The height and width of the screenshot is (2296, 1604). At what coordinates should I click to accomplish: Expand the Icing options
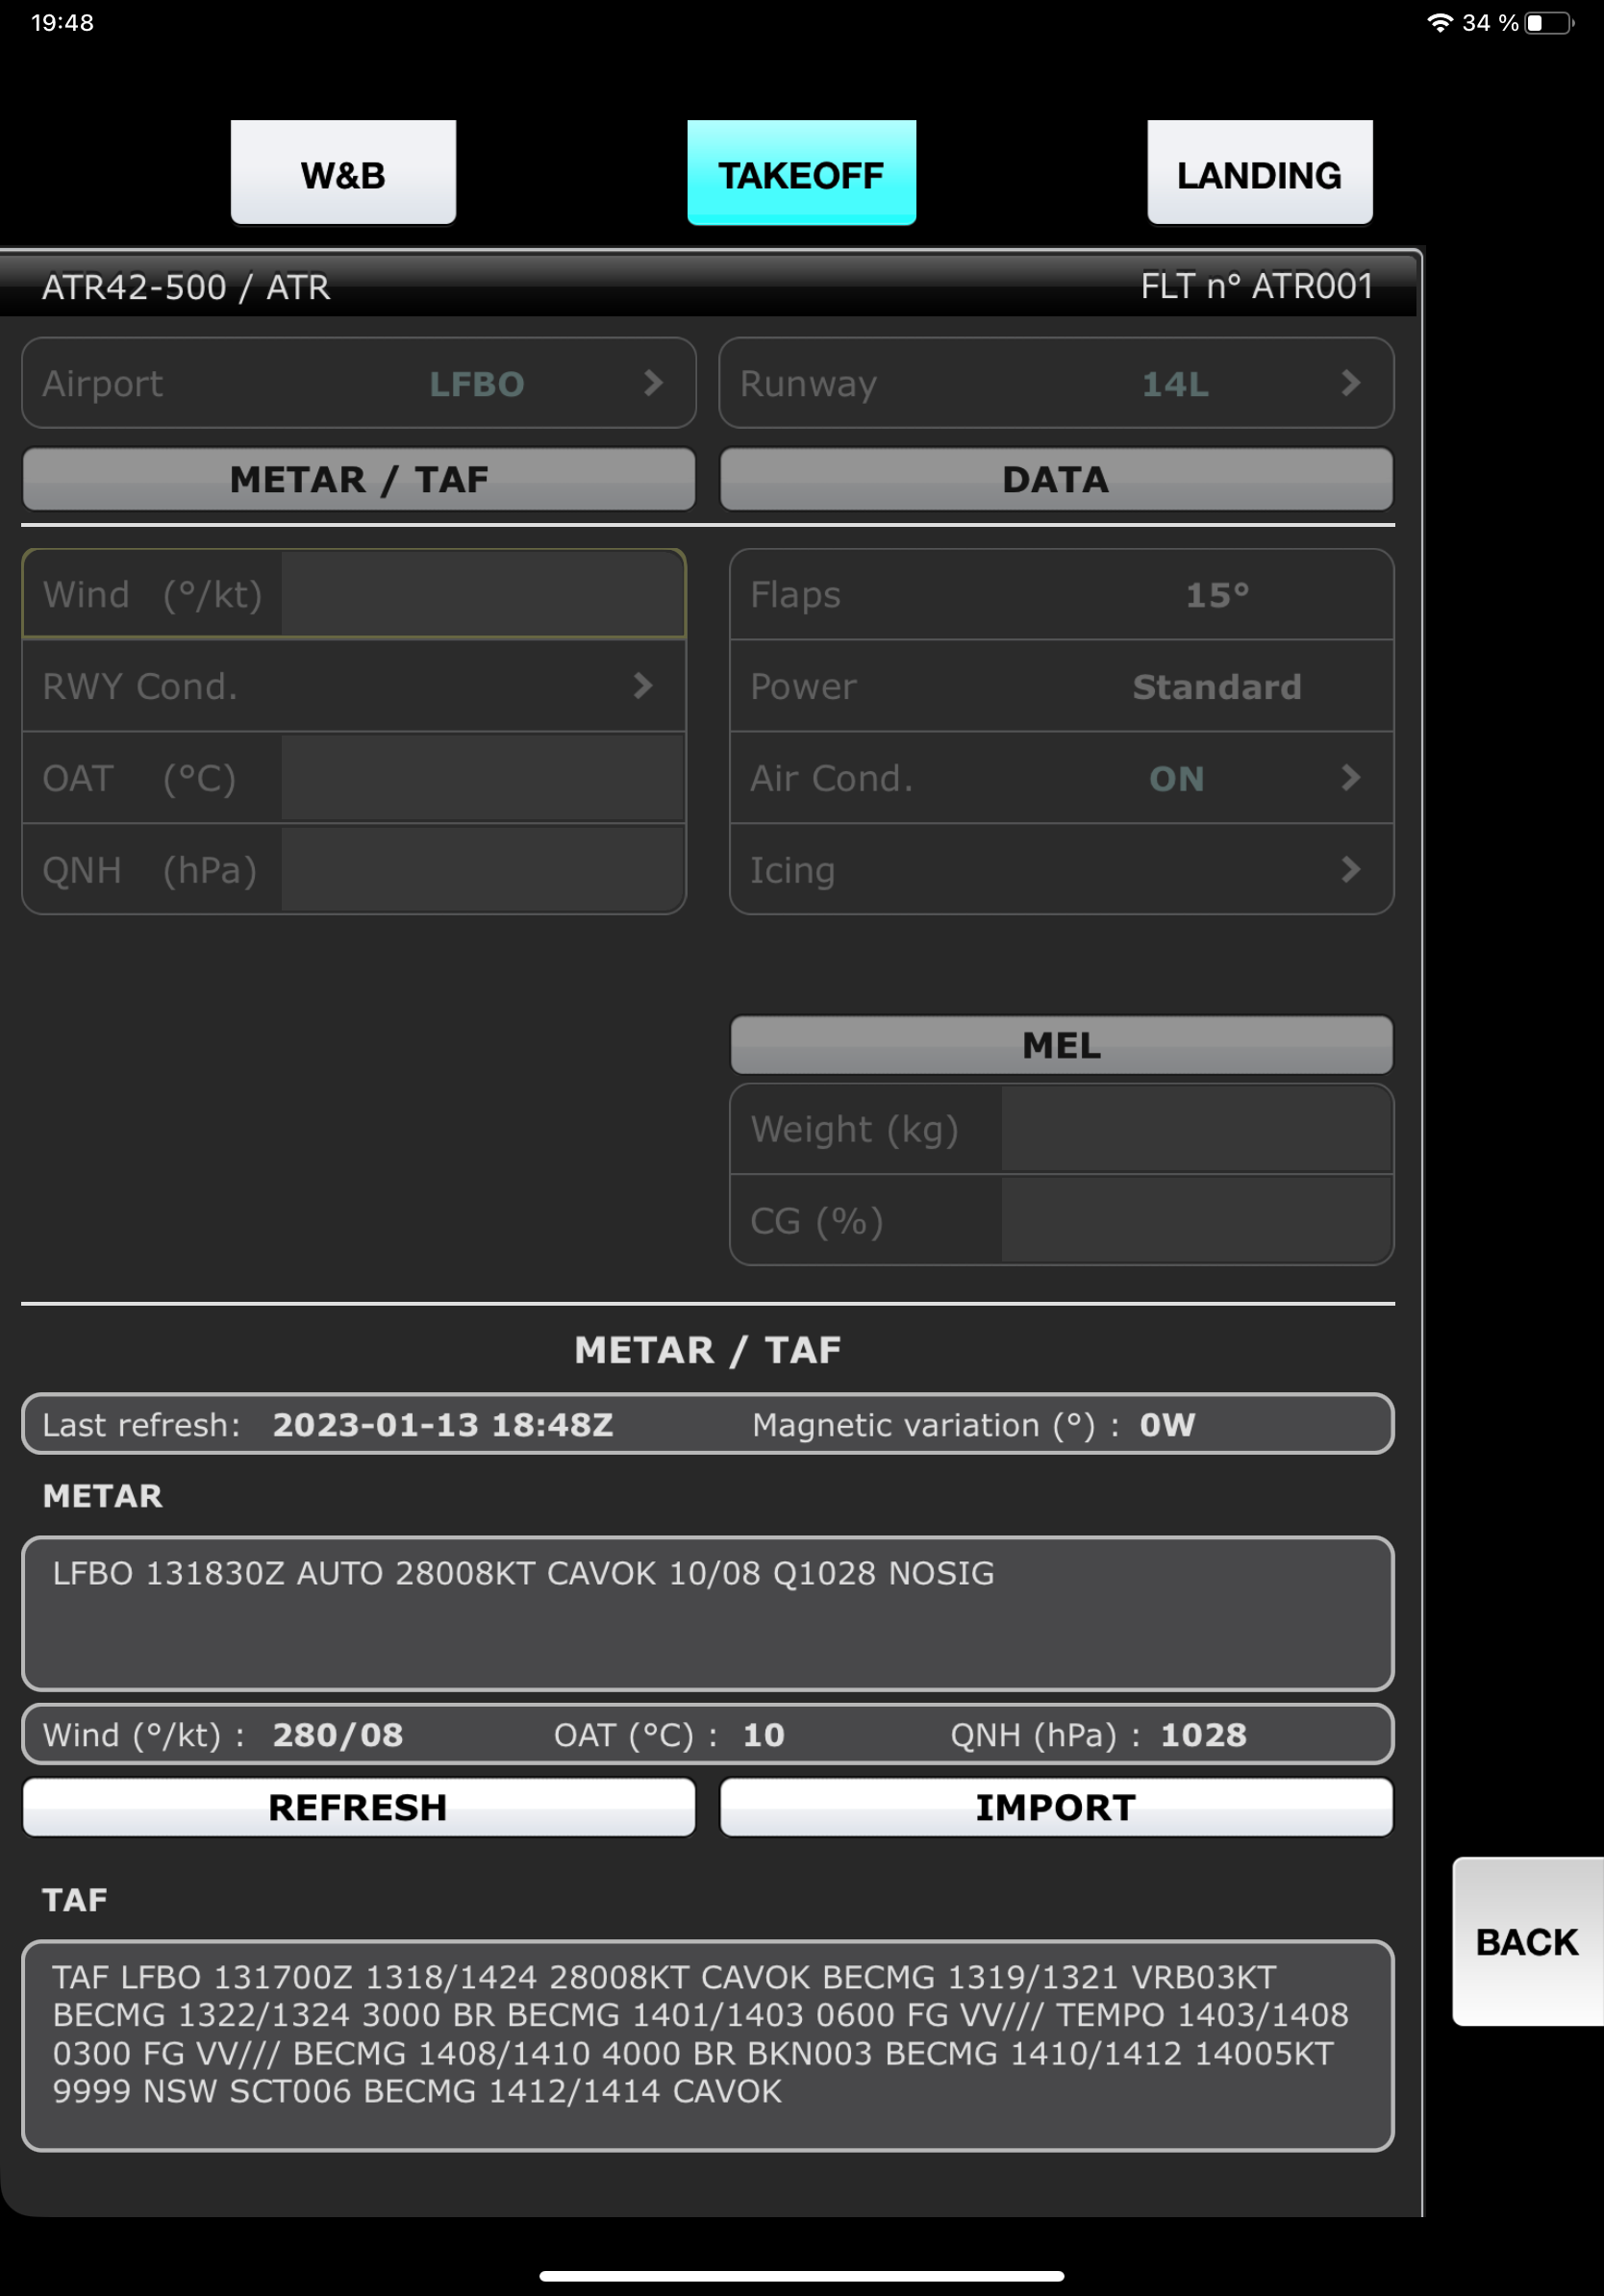click(1061, 870)
